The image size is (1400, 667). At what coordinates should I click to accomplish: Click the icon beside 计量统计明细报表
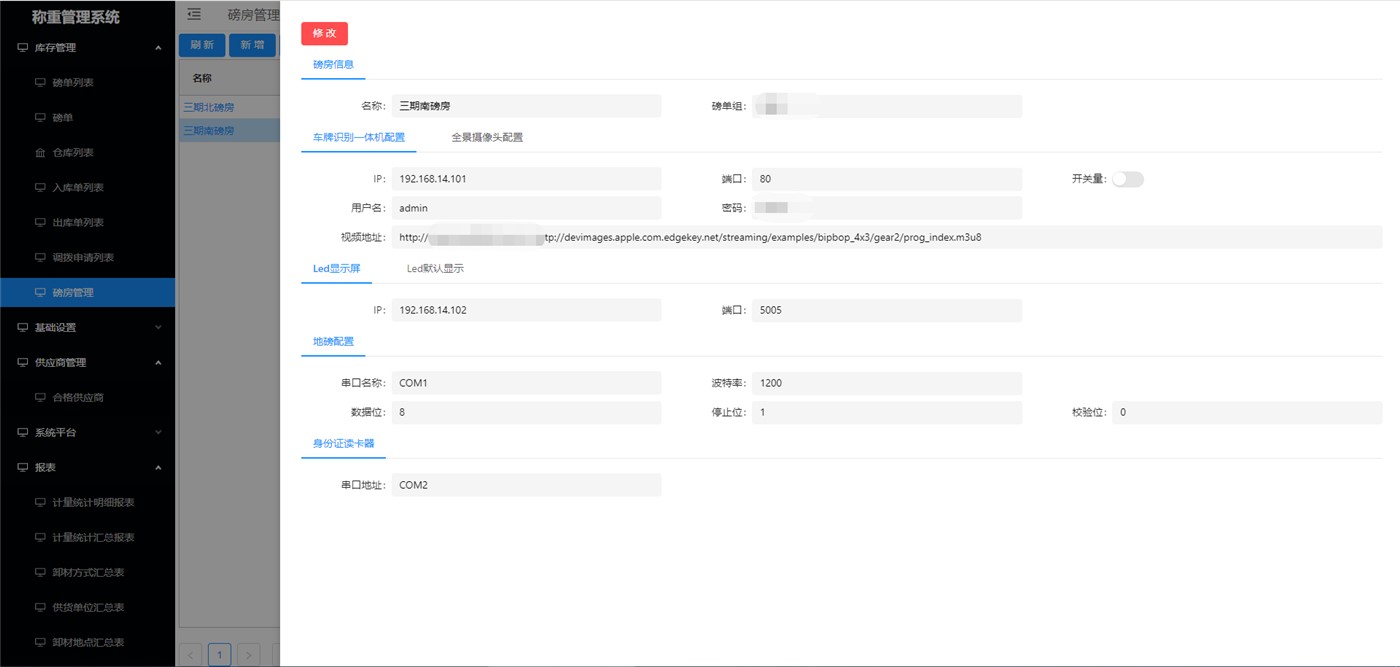(x=40, y=503)
